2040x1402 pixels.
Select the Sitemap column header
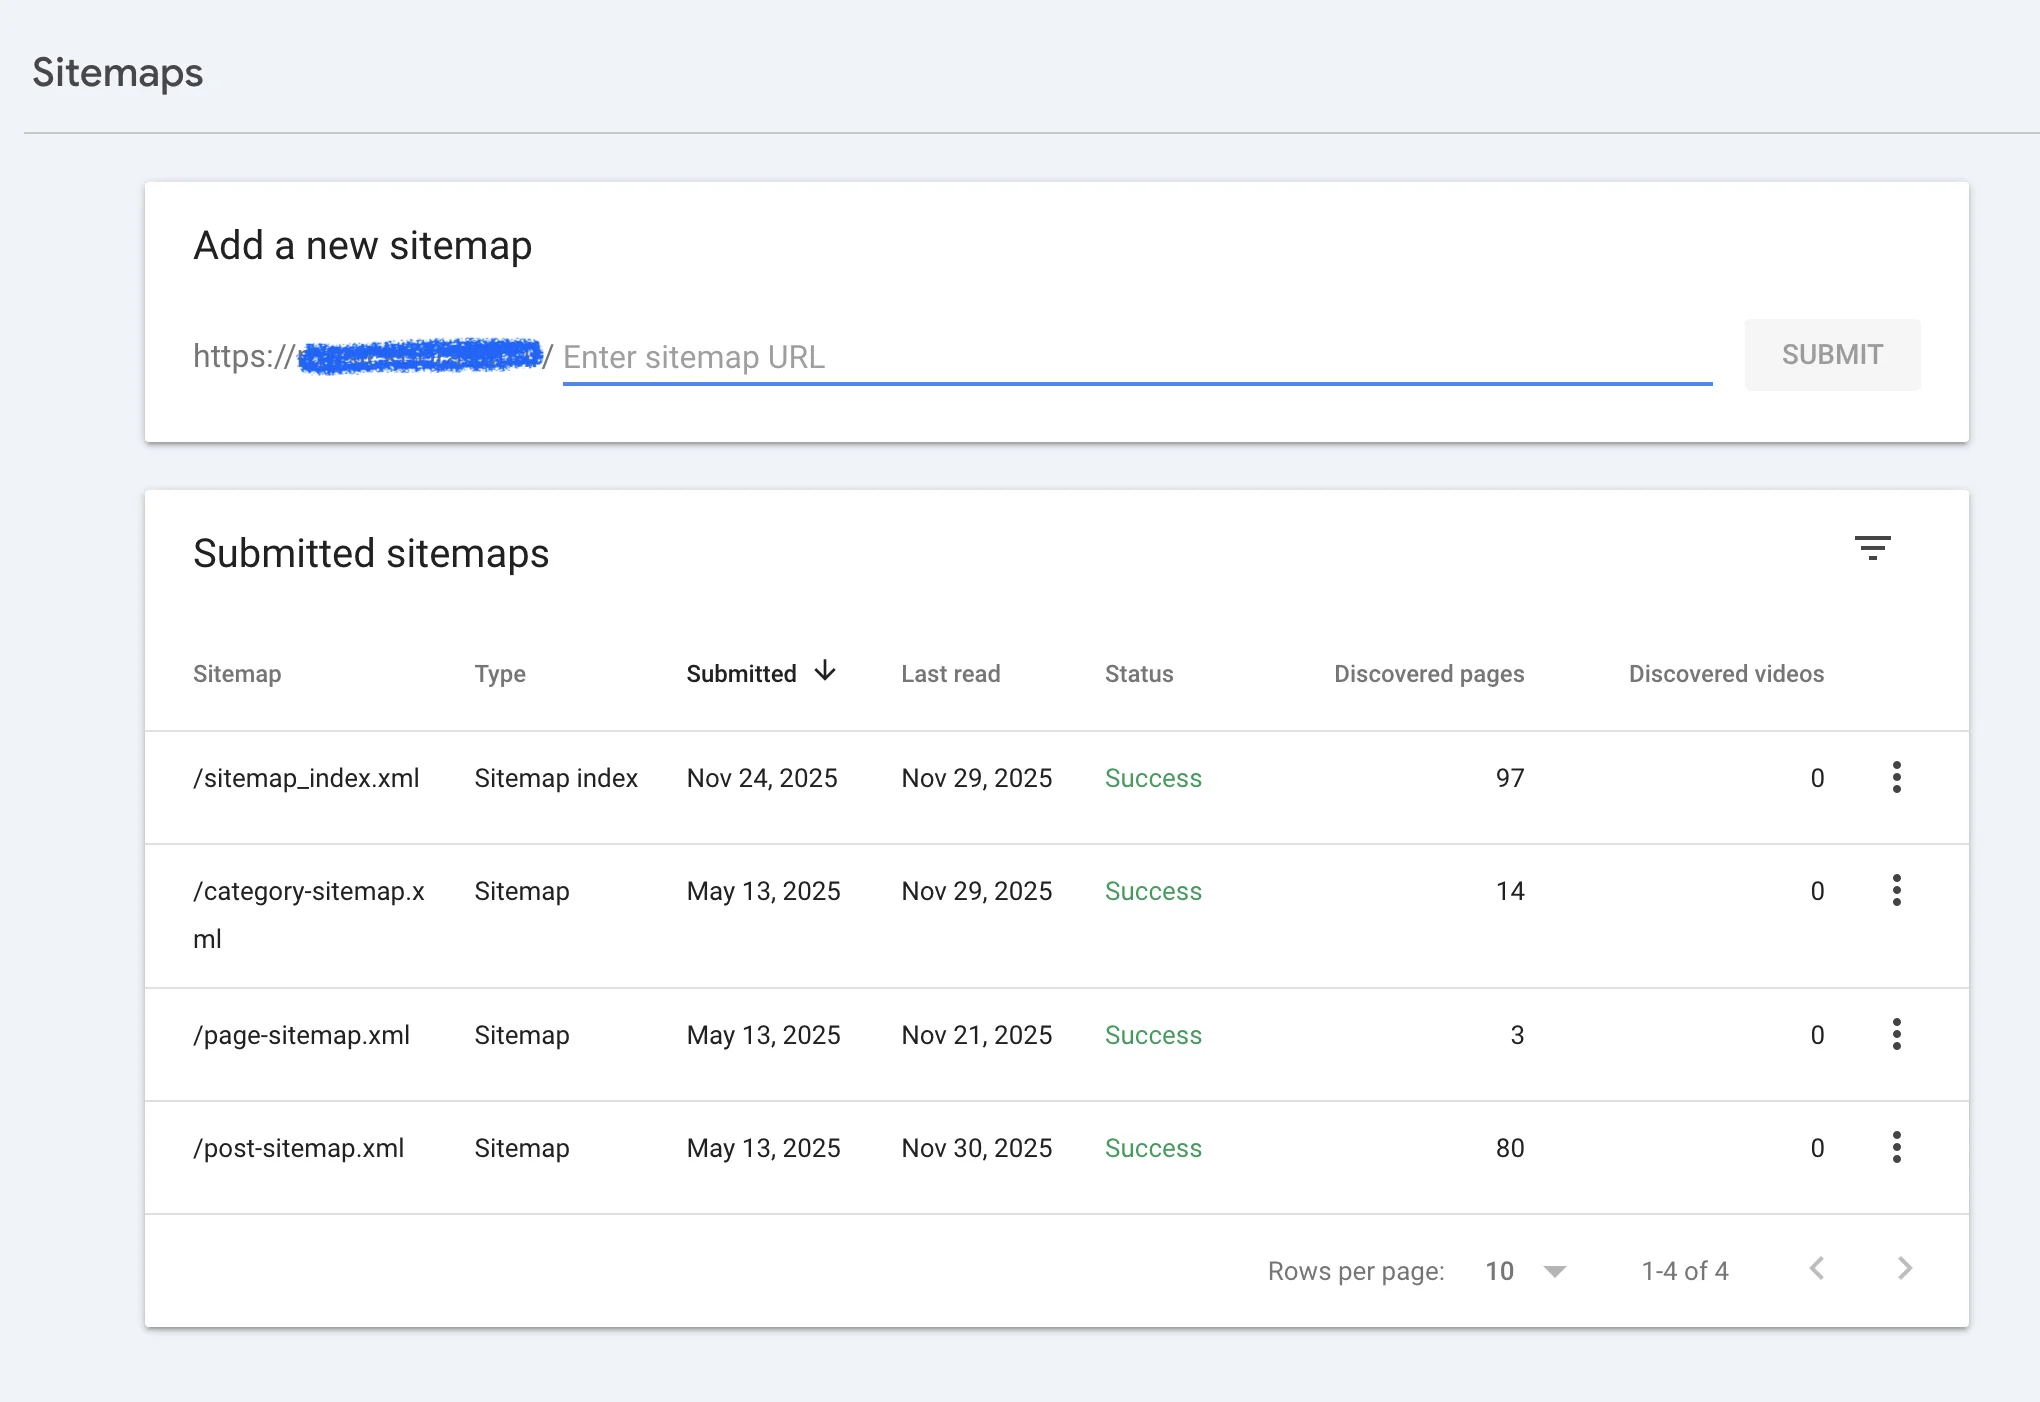(x=237, y=673)
